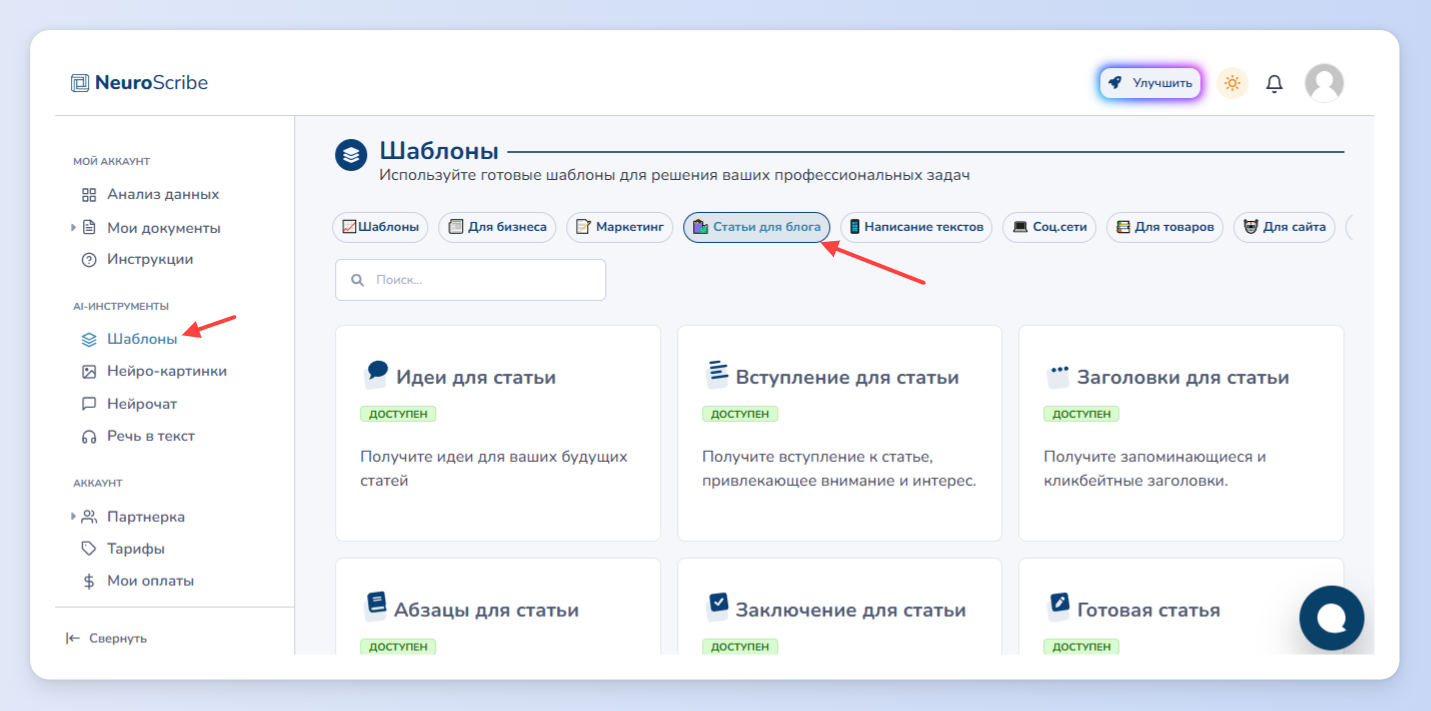
Task: Open the notifications bell
Action: (x=1274, y=84)
